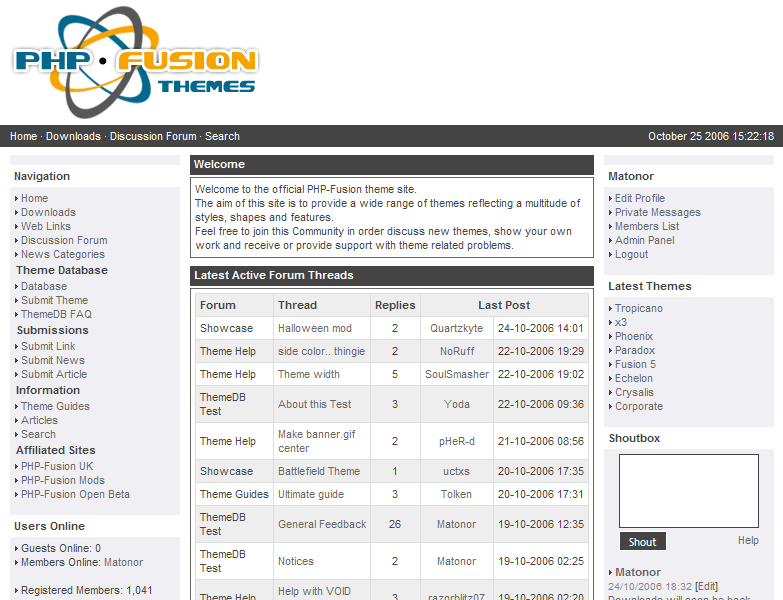Open Search in the top navigation bar

(222, 136)
